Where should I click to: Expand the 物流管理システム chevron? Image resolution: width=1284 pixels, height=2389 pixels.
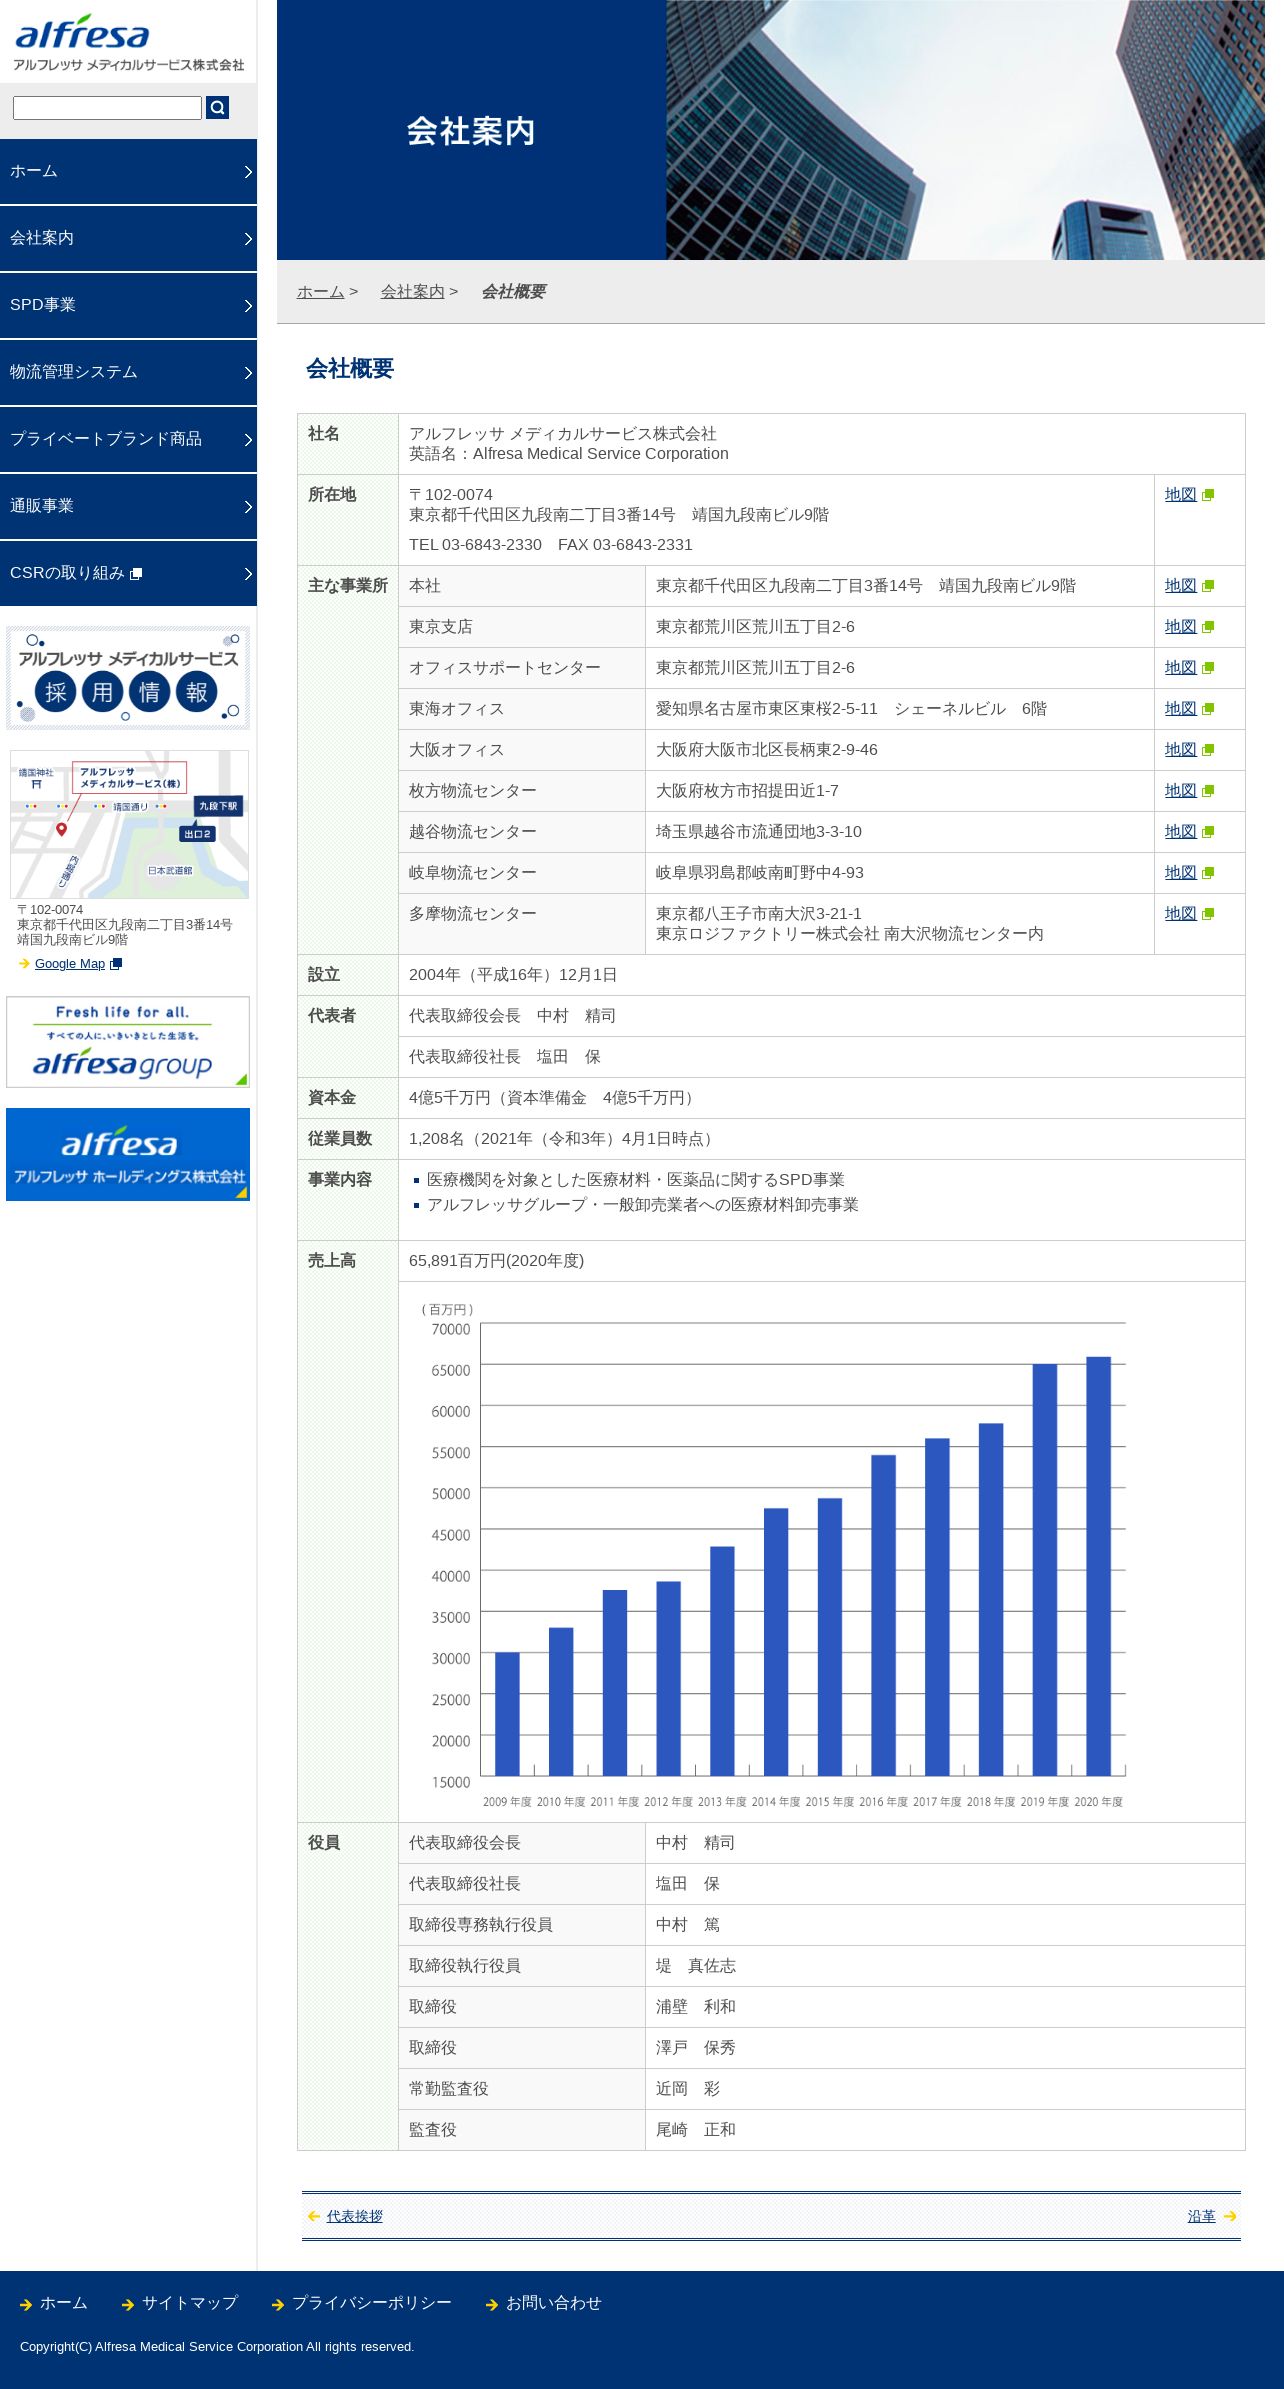point(248,373)
